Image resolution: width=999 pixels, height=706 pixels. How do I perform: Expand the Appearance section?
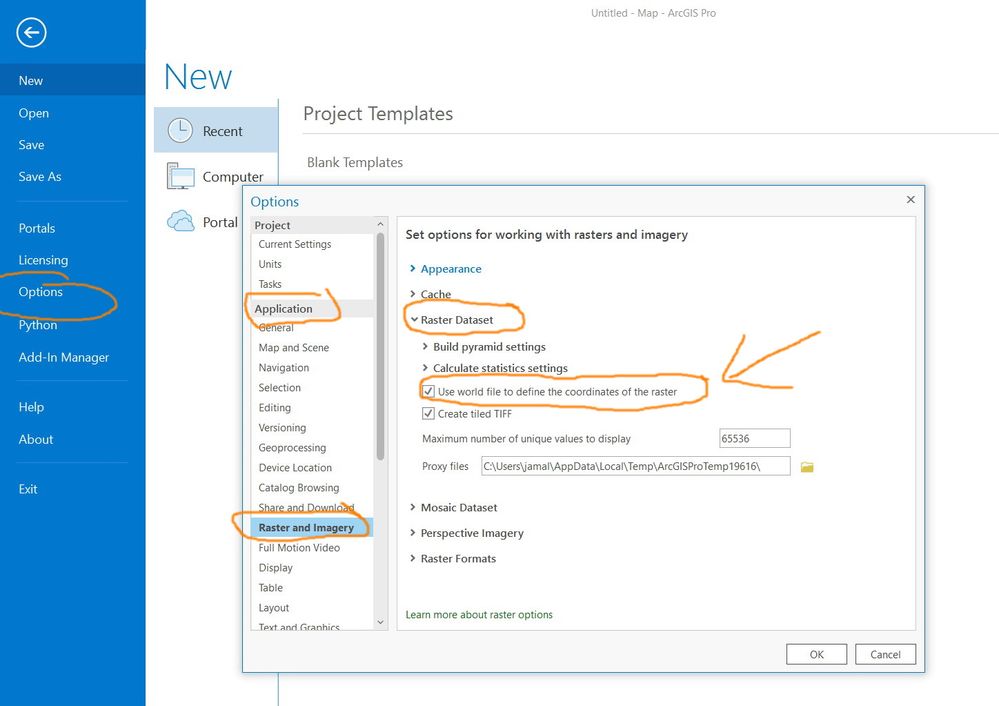click(x=450, y=269)
